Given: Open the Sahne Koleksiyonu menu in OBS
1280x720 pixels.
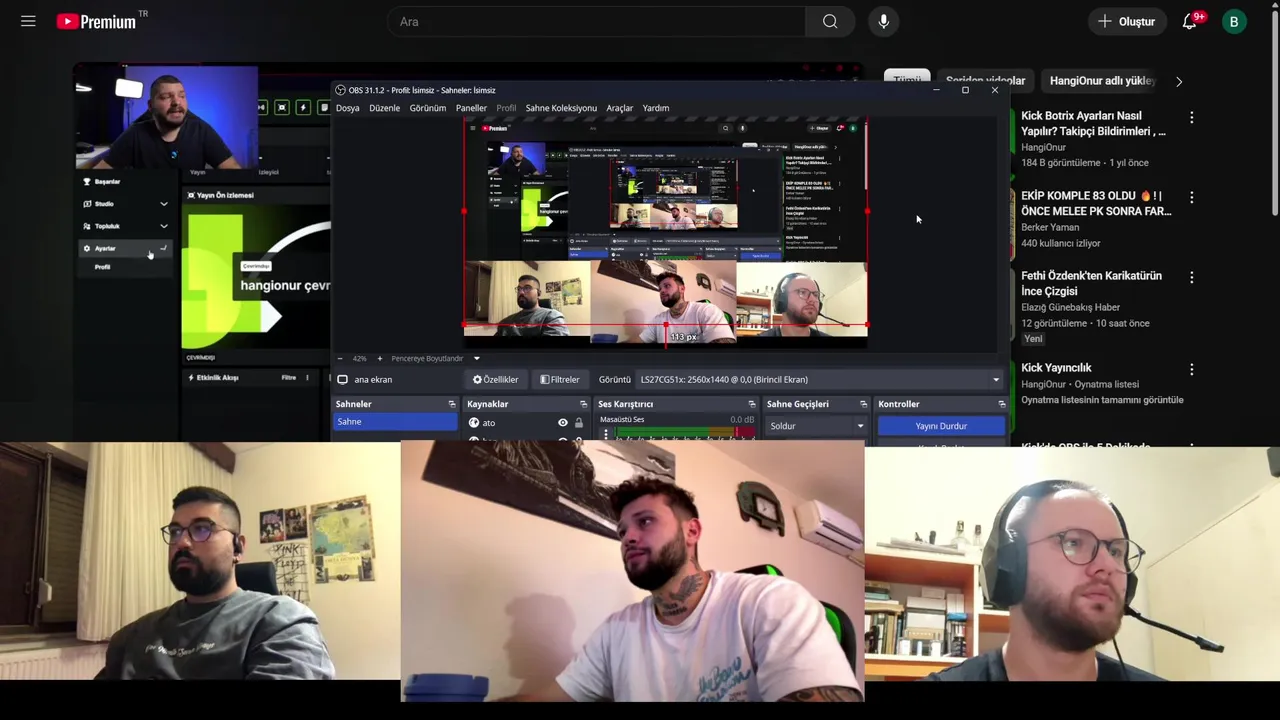Looking at the screenshot, I should (x=561, y=108).
